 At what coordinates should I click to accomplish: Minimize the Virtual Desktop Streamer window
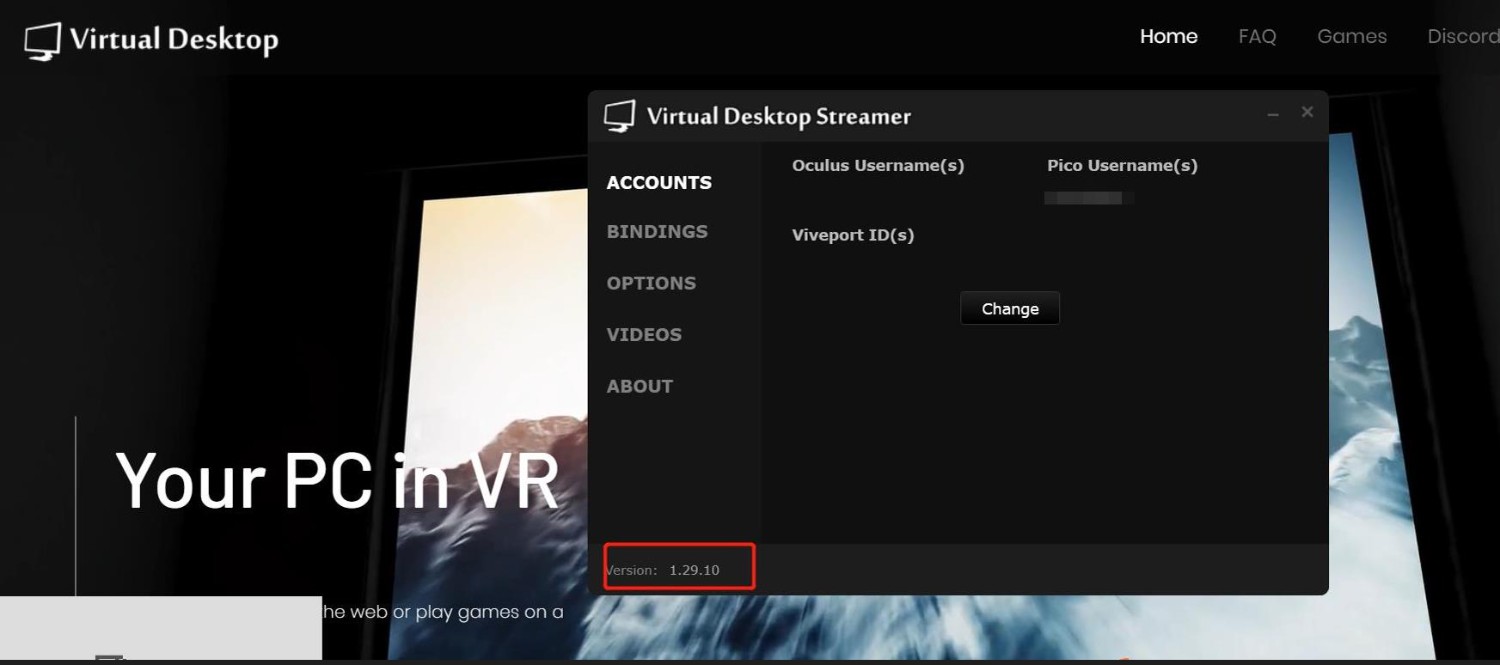1273,114
